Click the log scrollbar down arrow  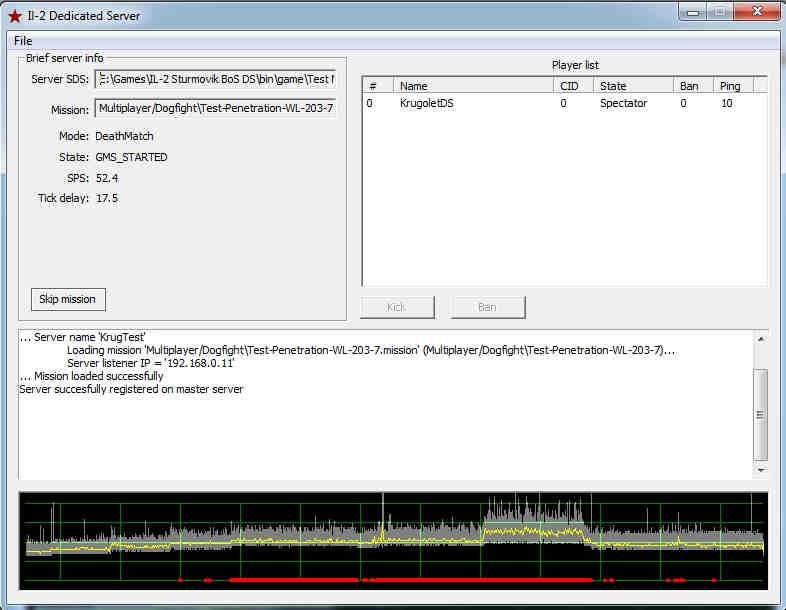tap(761, 470)
